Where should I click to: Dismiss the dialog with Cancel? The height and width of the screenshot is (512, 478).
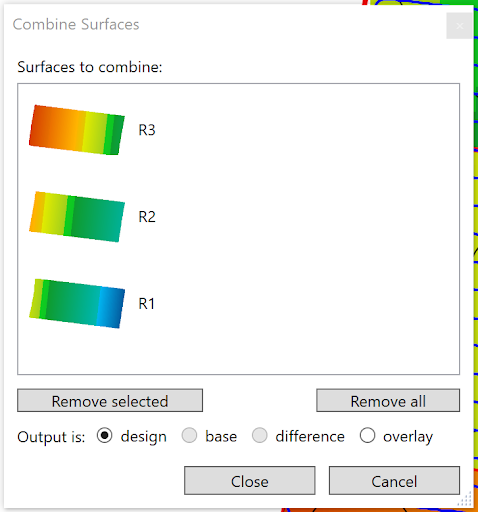[394, 481]
